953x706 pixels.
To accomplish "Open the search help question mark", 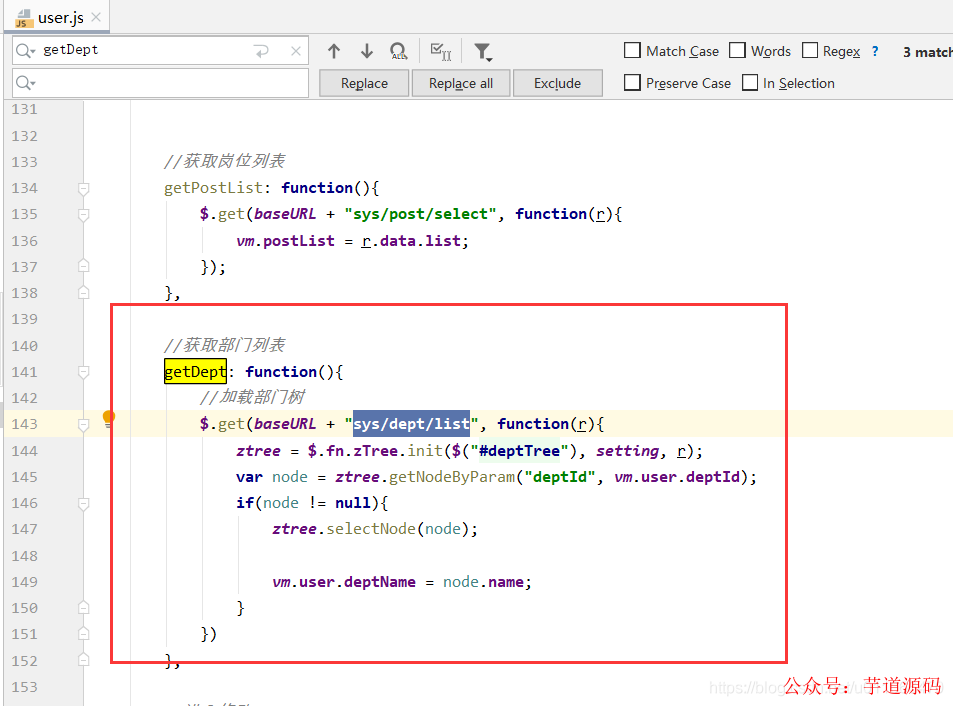I will (x=875, y=51).
